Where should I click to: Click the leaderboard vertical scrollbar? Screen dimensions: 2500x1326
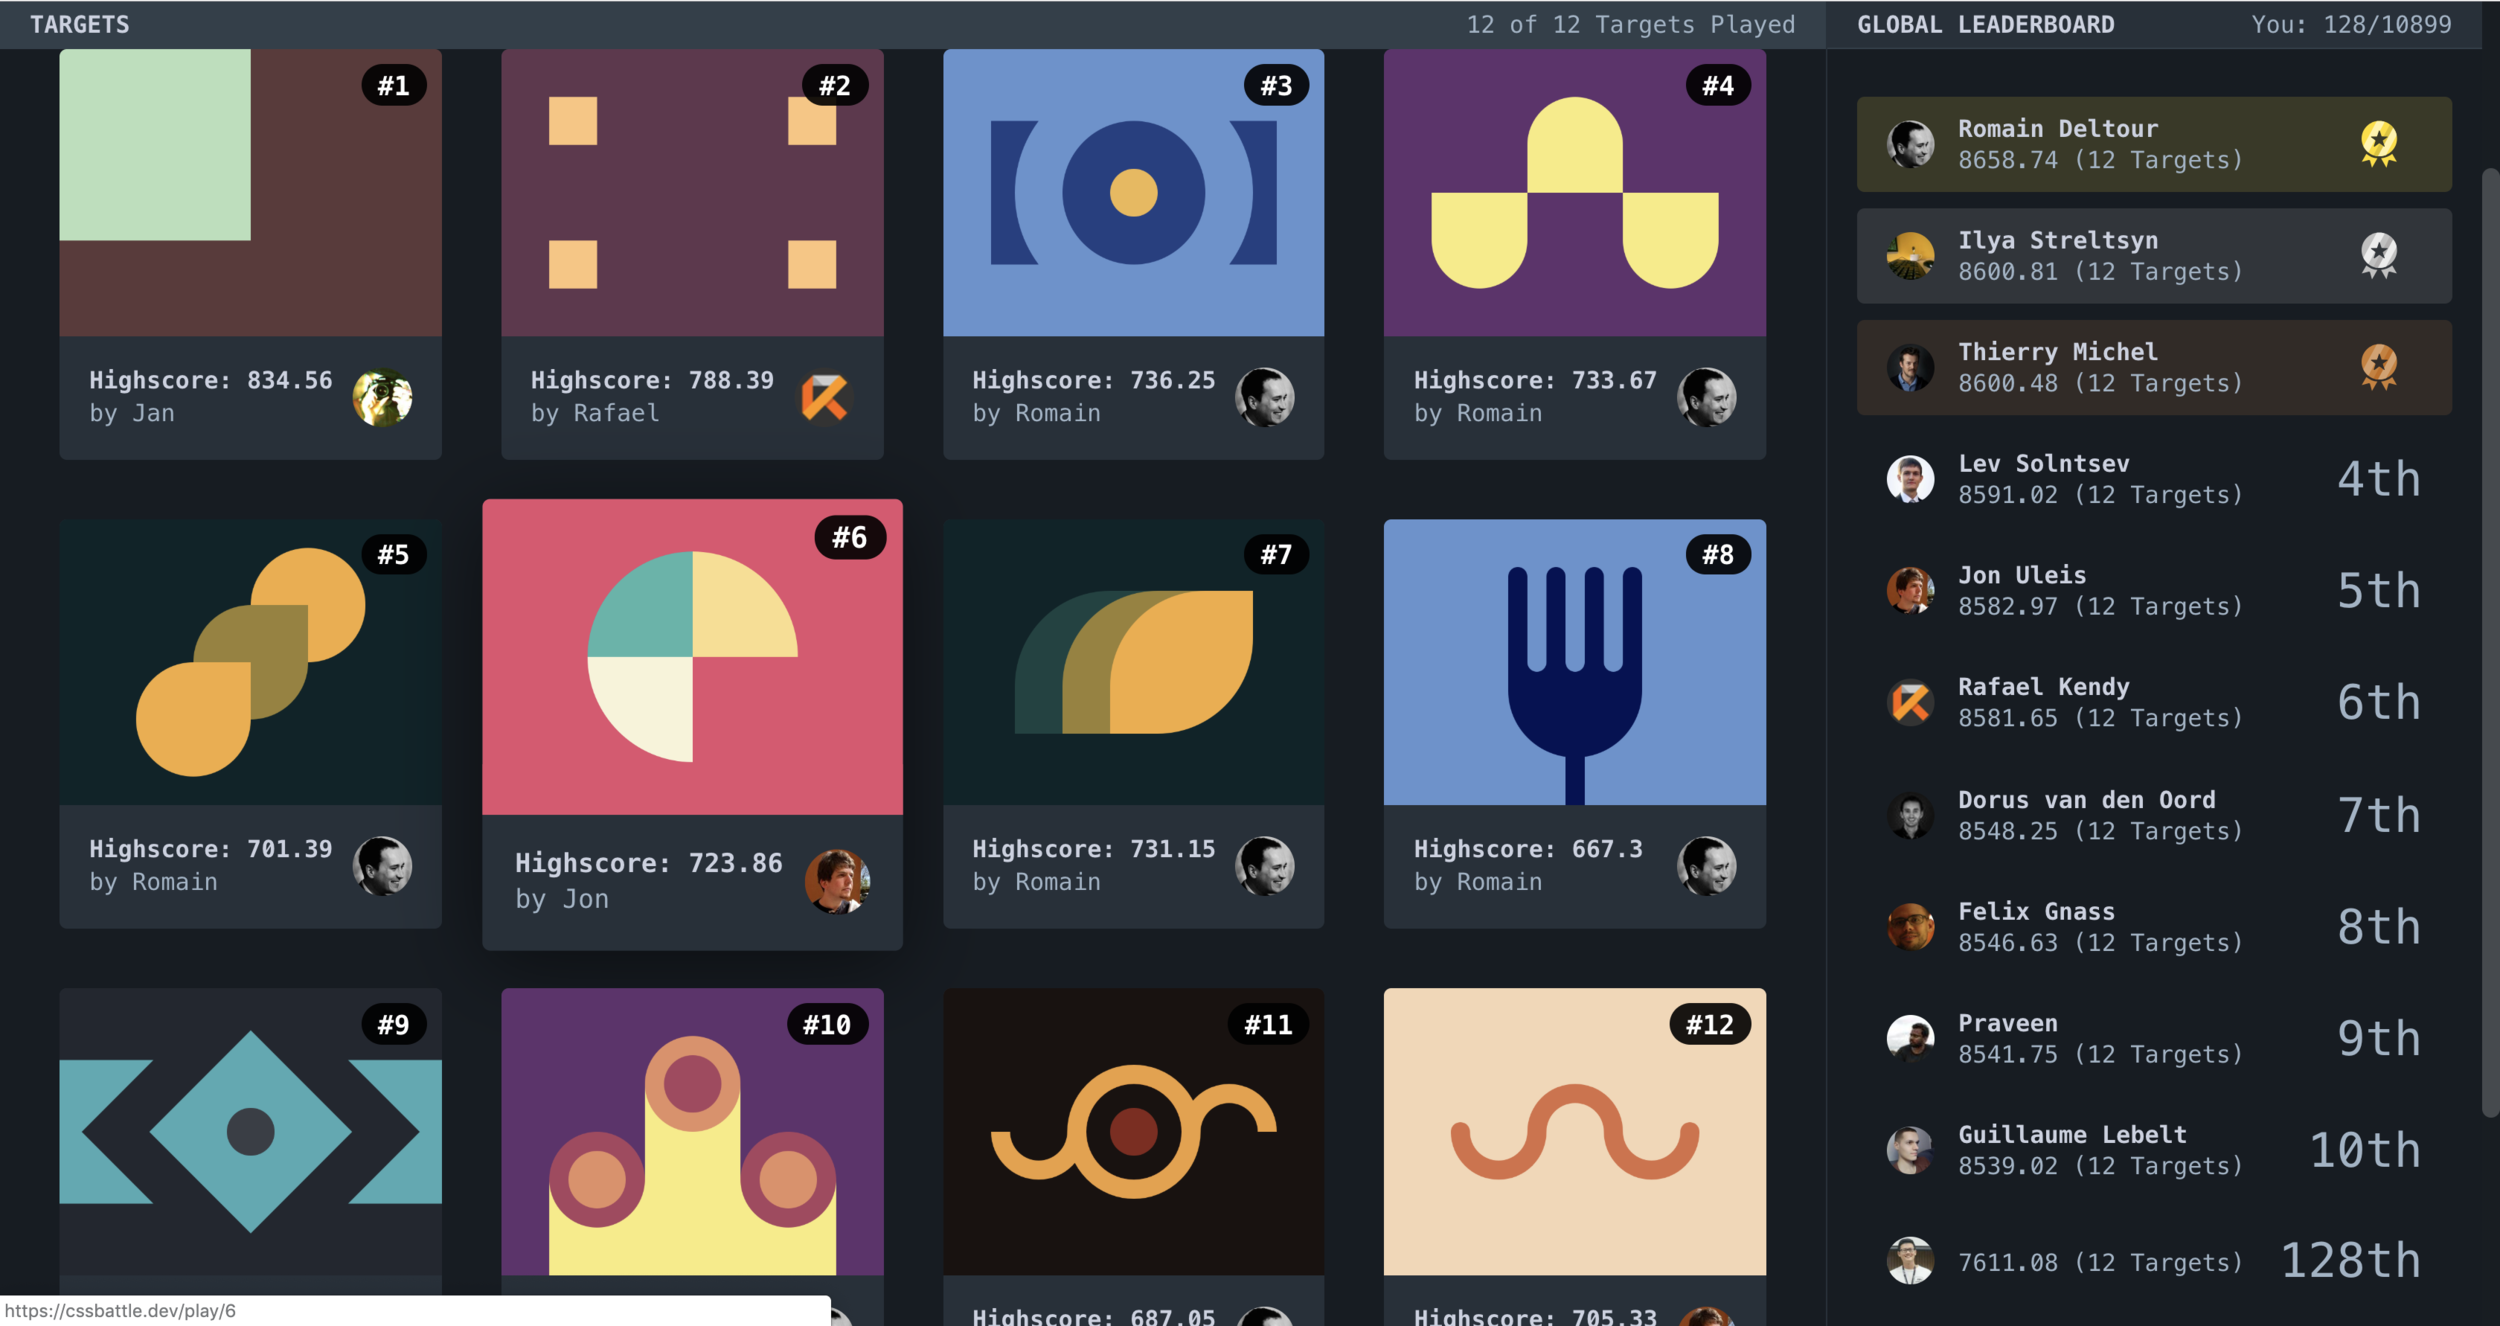click(x=2489, y=640)
